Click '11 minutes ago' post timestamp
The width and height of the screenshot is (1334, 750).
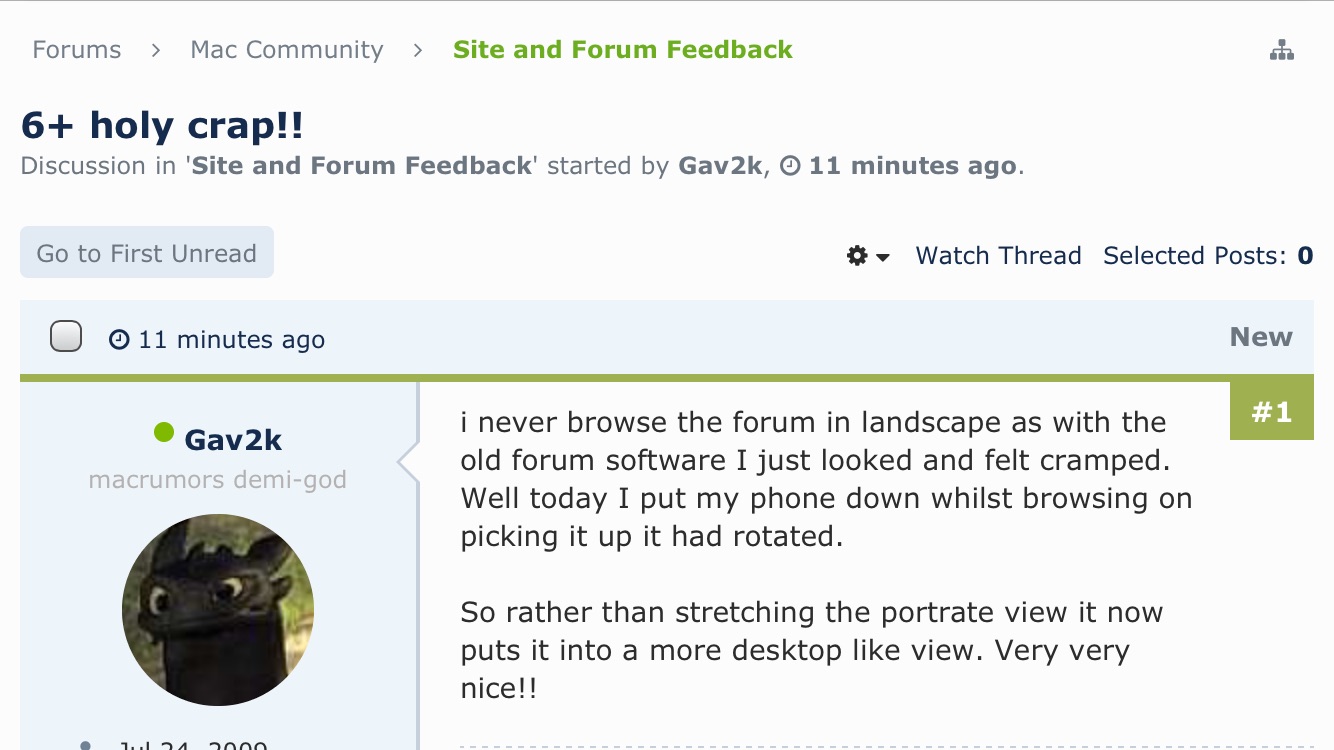click(x=232, y=340)
